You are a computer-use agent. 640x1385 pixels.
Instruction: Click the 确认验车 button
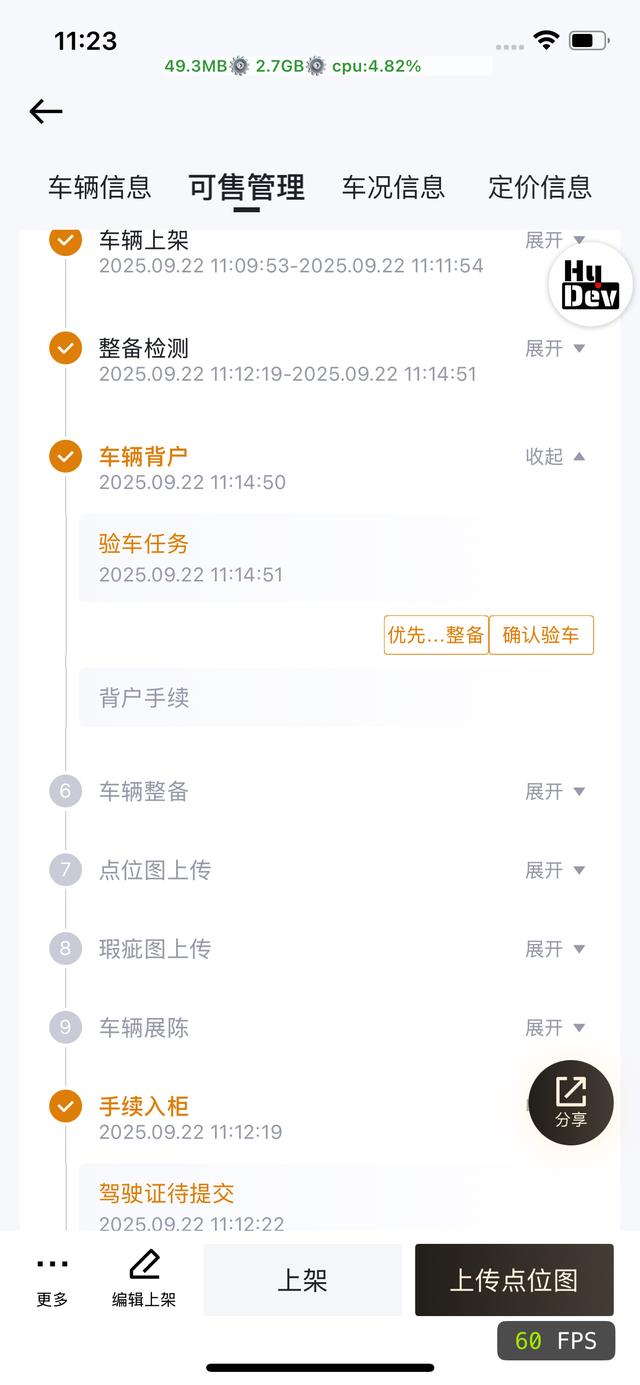click(541, 635)
